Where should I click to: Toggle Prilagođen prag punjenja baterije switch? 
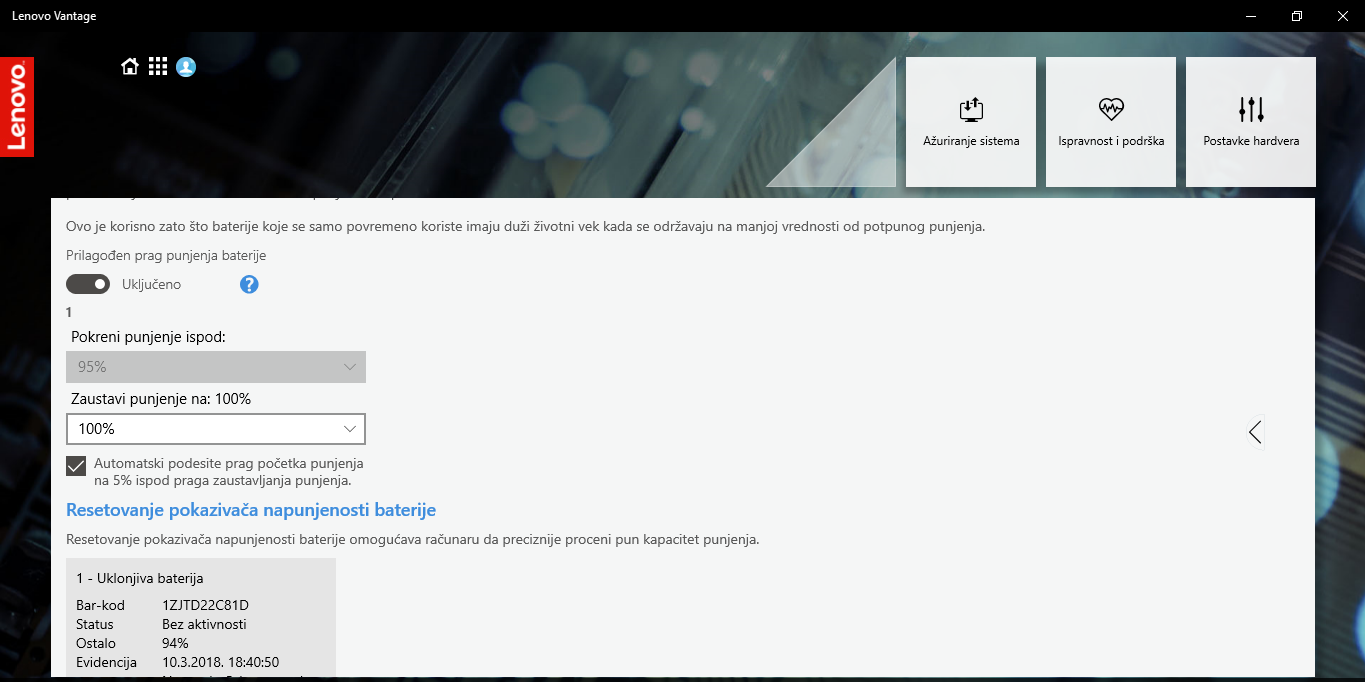(88, 284)
